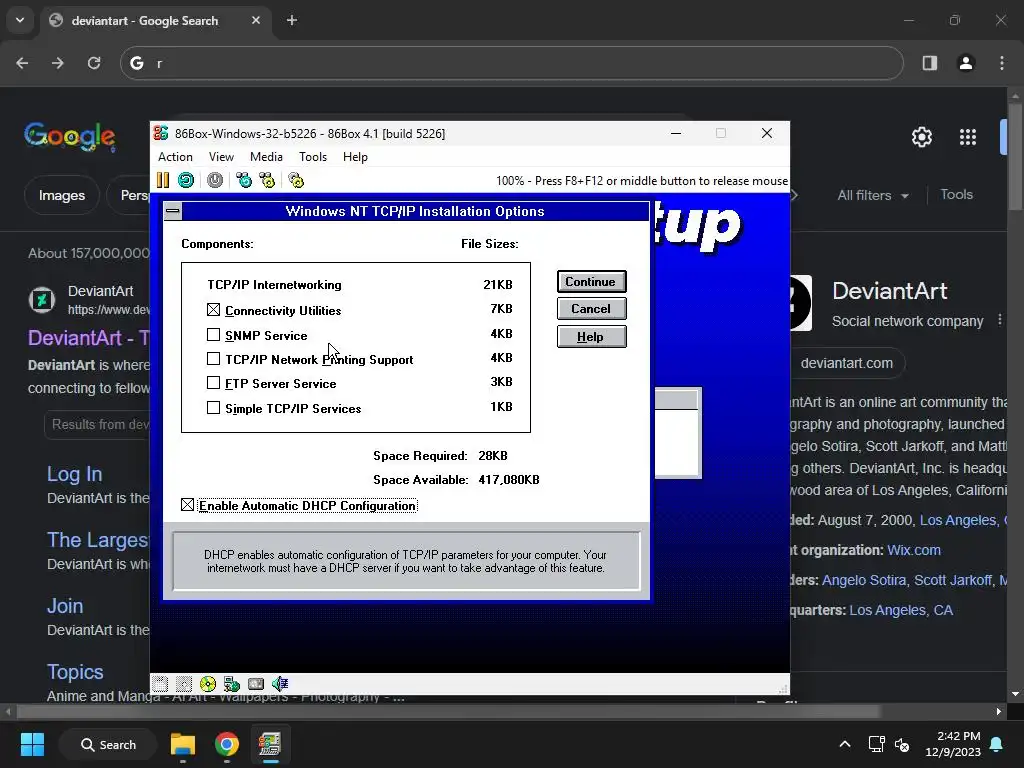Toggle Enable Automatic DHCP Configuration checkbox
This screenshot has height=768, width=1024.
click(187, 505)
